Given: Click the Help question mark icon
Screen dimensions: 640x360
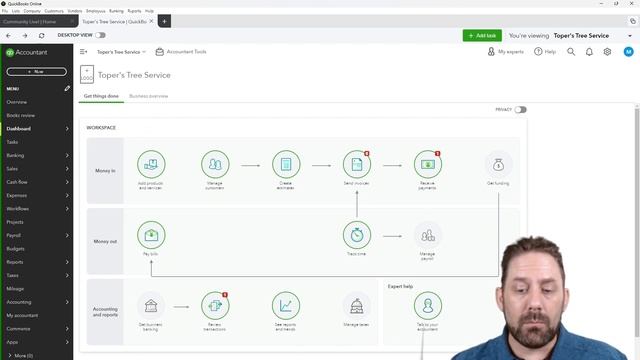Looking at the screenshot, I should click(x=538, y=52).
